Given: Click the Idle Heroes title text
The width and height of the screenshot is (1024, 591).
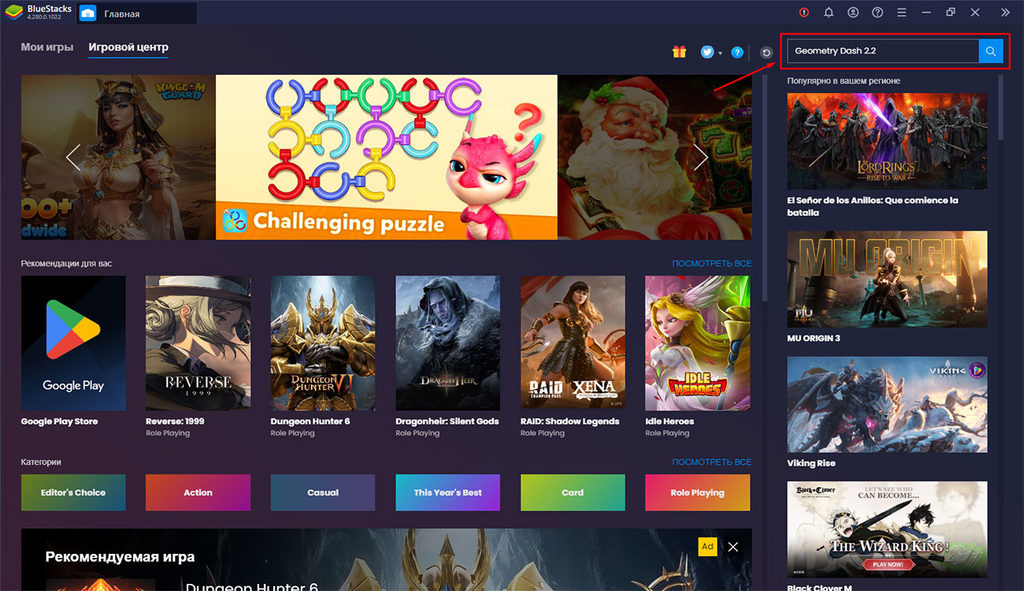Looking at the screenshot, I should coord(669,421).
